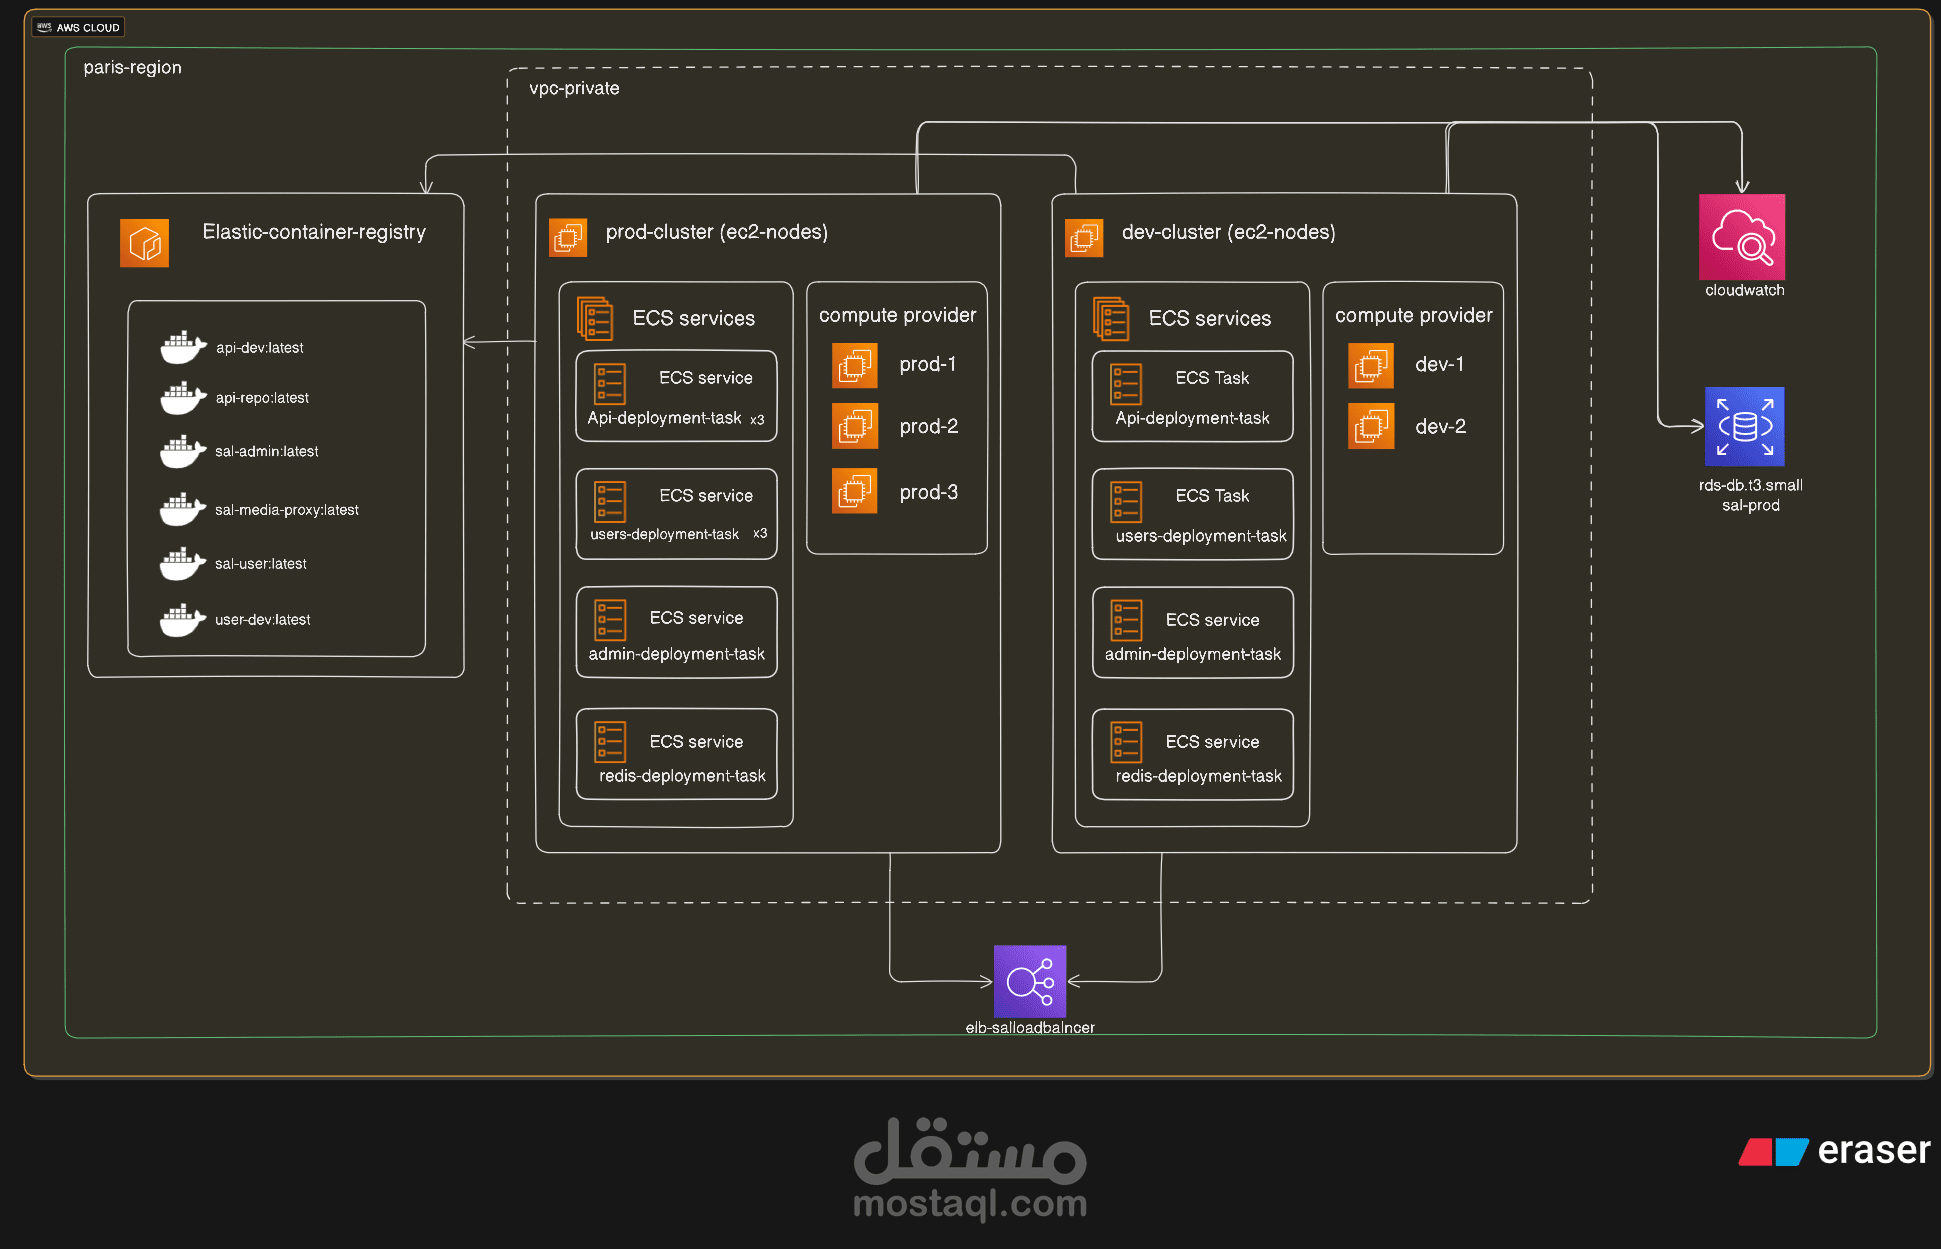
Task: Select the Docker whale icon next to api-dev:latest
Action: [x=182, y=347]
